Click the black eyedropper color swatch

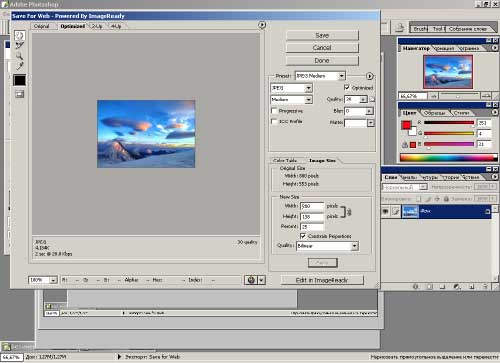click(19, 80)
